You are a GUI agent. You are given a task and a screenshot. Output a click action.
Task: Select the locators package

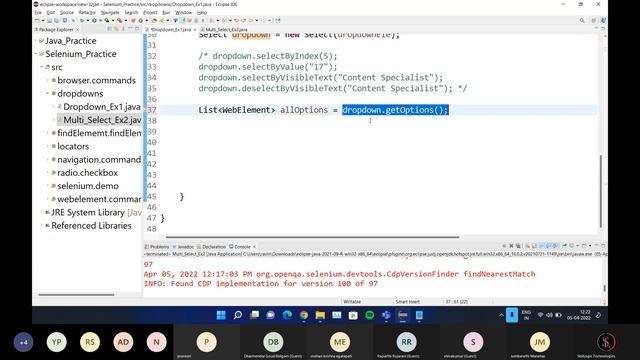(x=73, y=146)
